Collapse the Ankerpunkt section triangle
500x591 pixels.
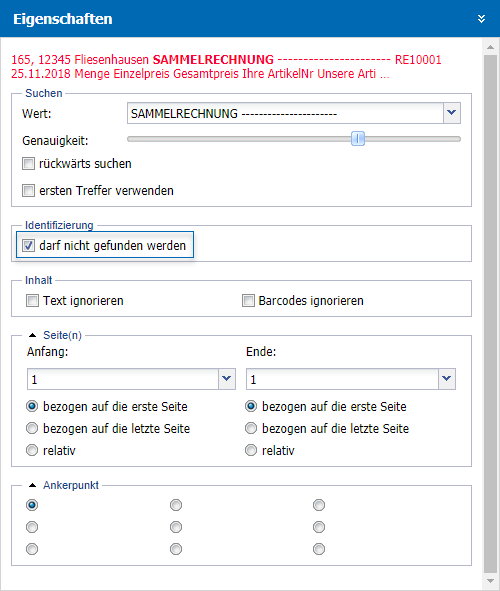[x=33, y=485]
